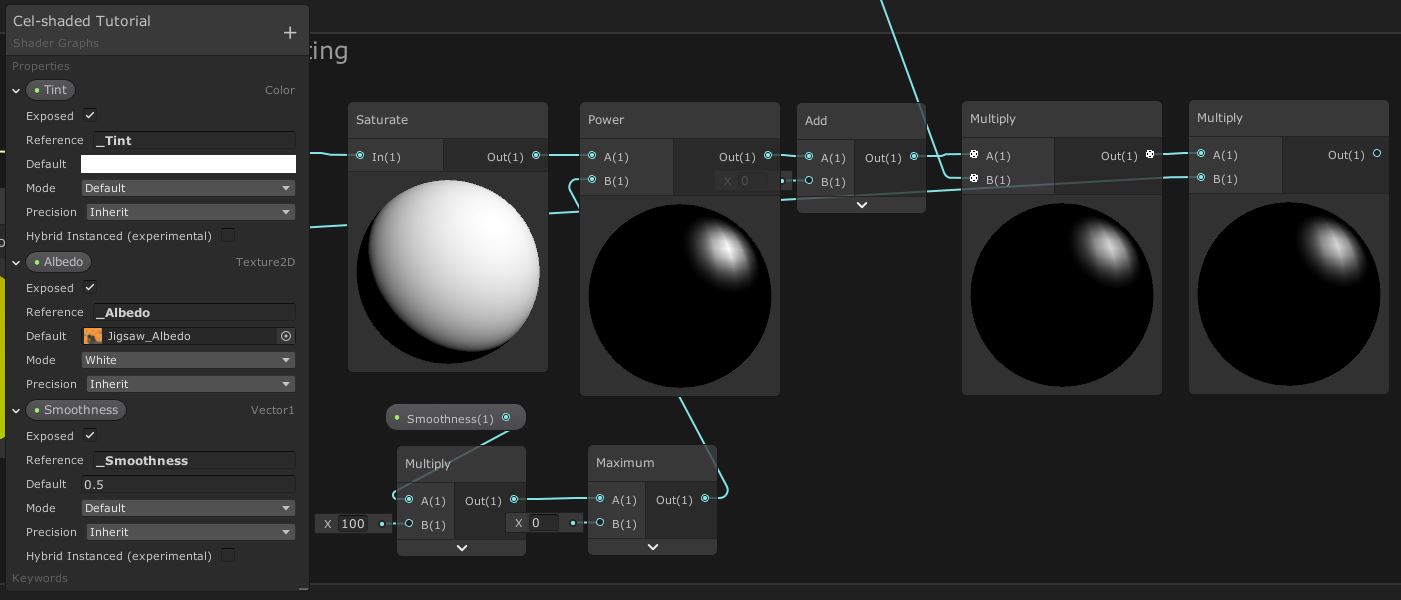Click the white Default color swatch for Tint
The image size is (1401, 600).
pyautogui.click(x=188, y=163)
